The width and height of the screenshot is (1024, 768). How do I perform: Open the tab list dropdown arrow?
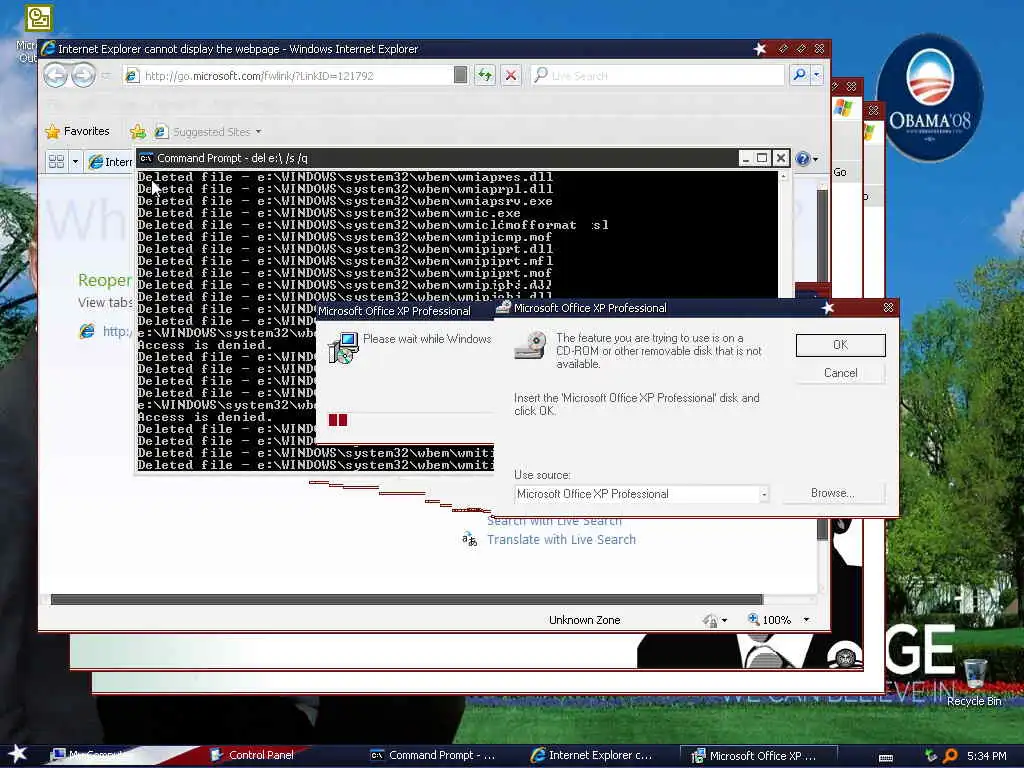(x=75, y=161)
